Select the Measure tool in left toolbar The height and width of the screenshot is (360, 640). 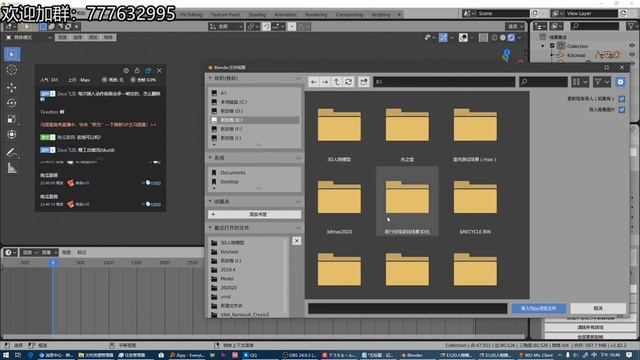tap(12, 168)
